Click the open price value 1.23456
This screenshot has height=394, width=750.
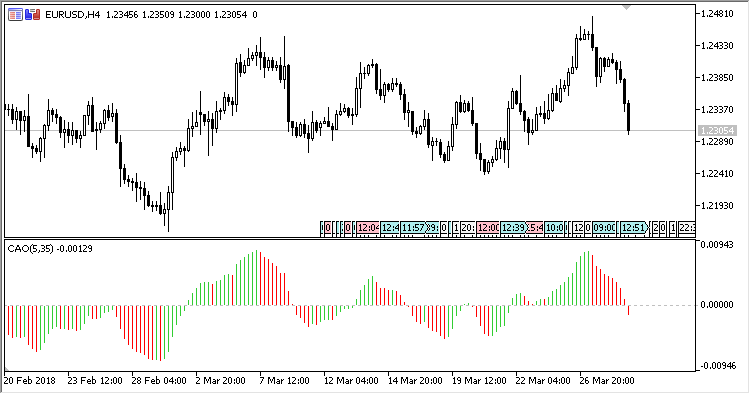click(122, 15)
